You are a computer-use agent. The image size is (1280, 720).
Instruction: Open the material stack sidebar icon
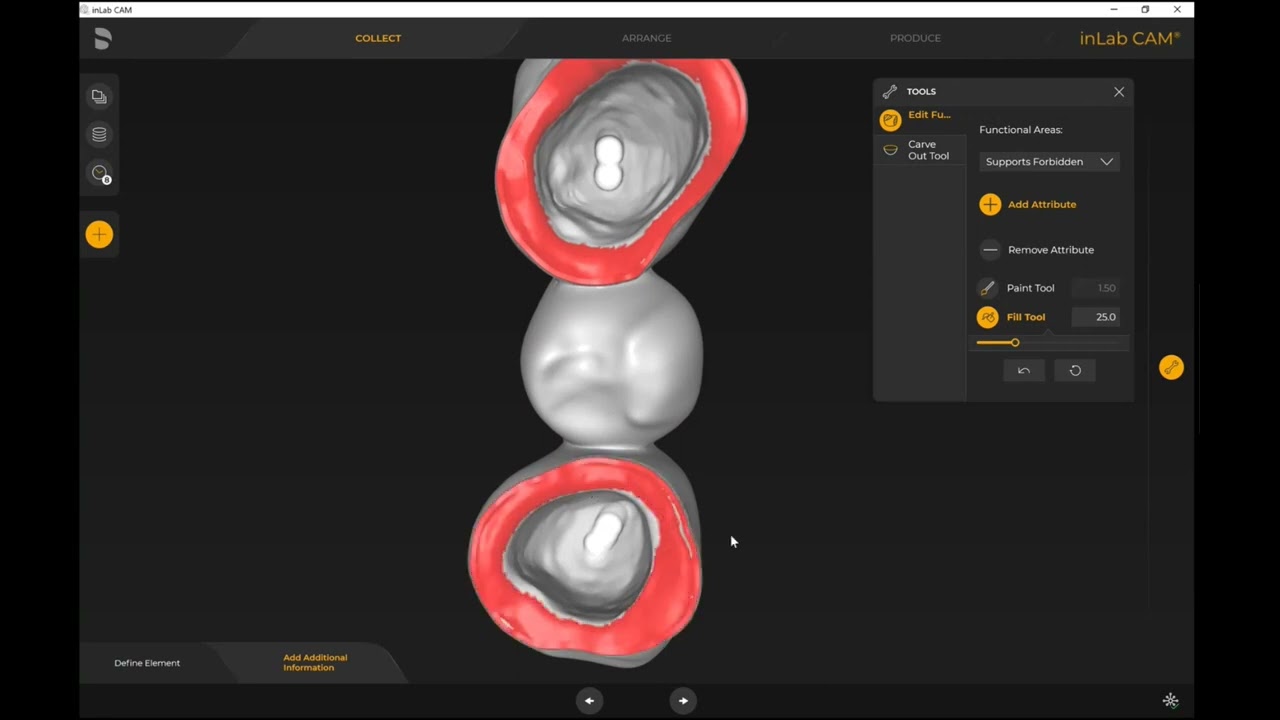(x=99, y=135)
